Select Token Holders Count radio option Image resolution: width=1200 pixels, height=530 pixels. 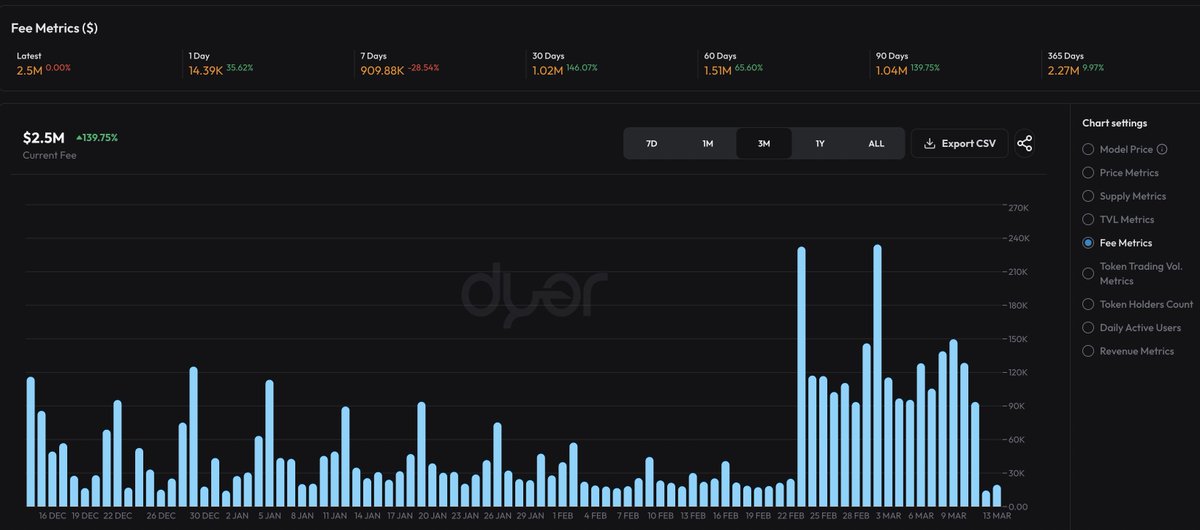(1088, 304)
